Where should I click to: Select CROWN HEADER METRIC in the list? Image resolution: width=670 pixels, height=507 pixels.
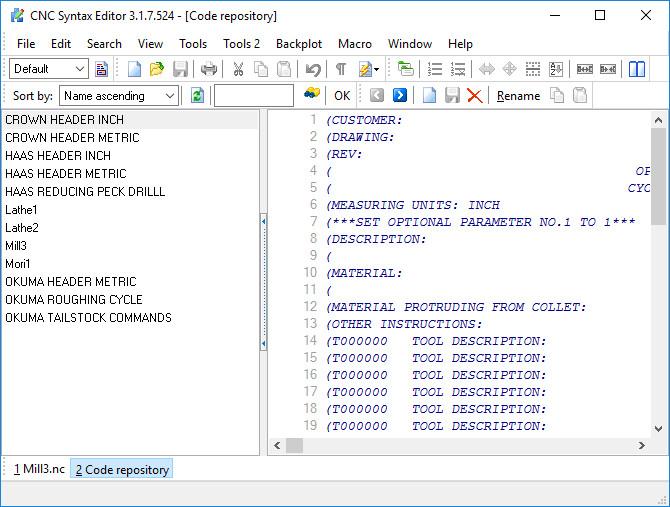131,138
